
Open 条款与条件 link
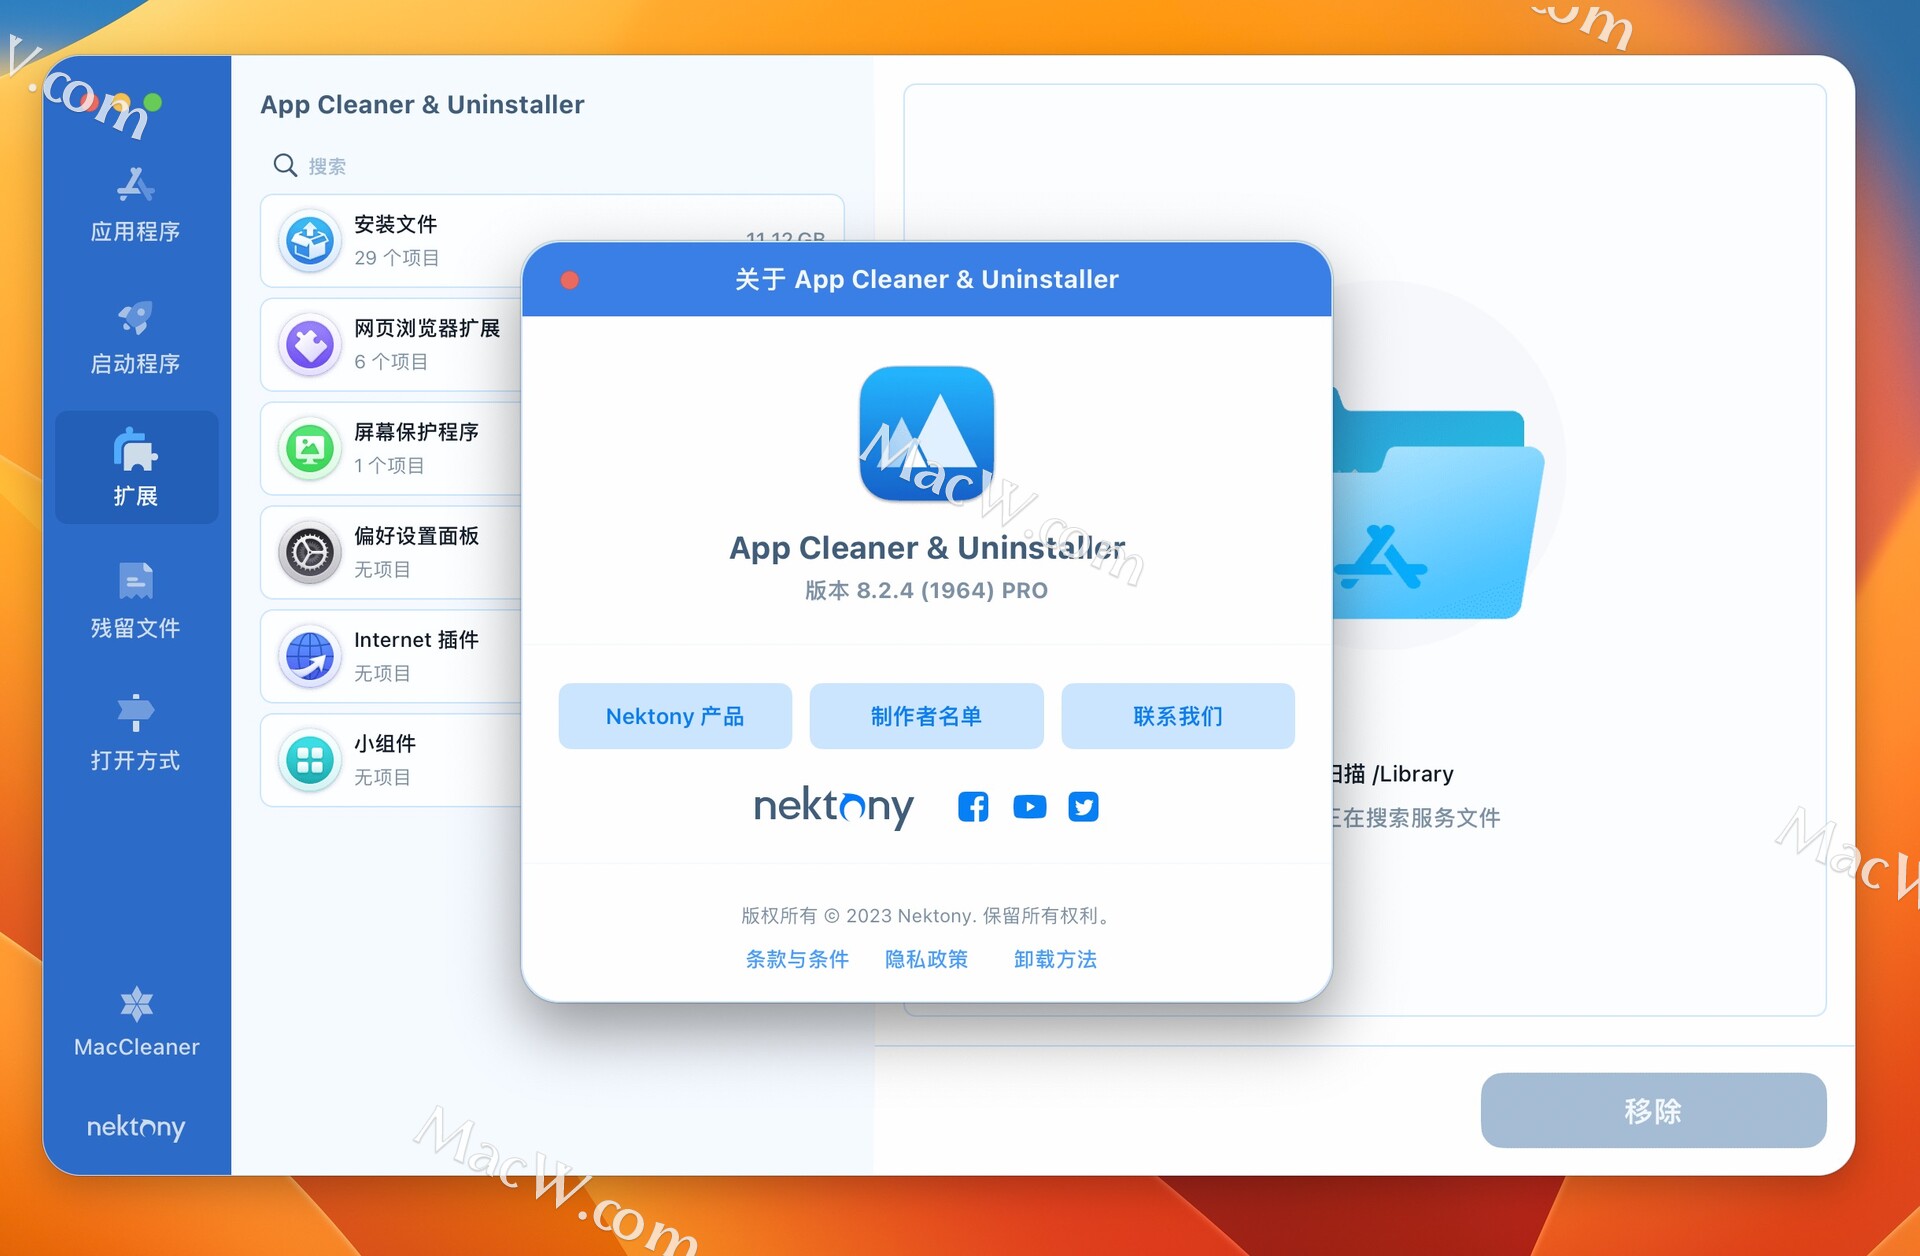coord(797,959)
